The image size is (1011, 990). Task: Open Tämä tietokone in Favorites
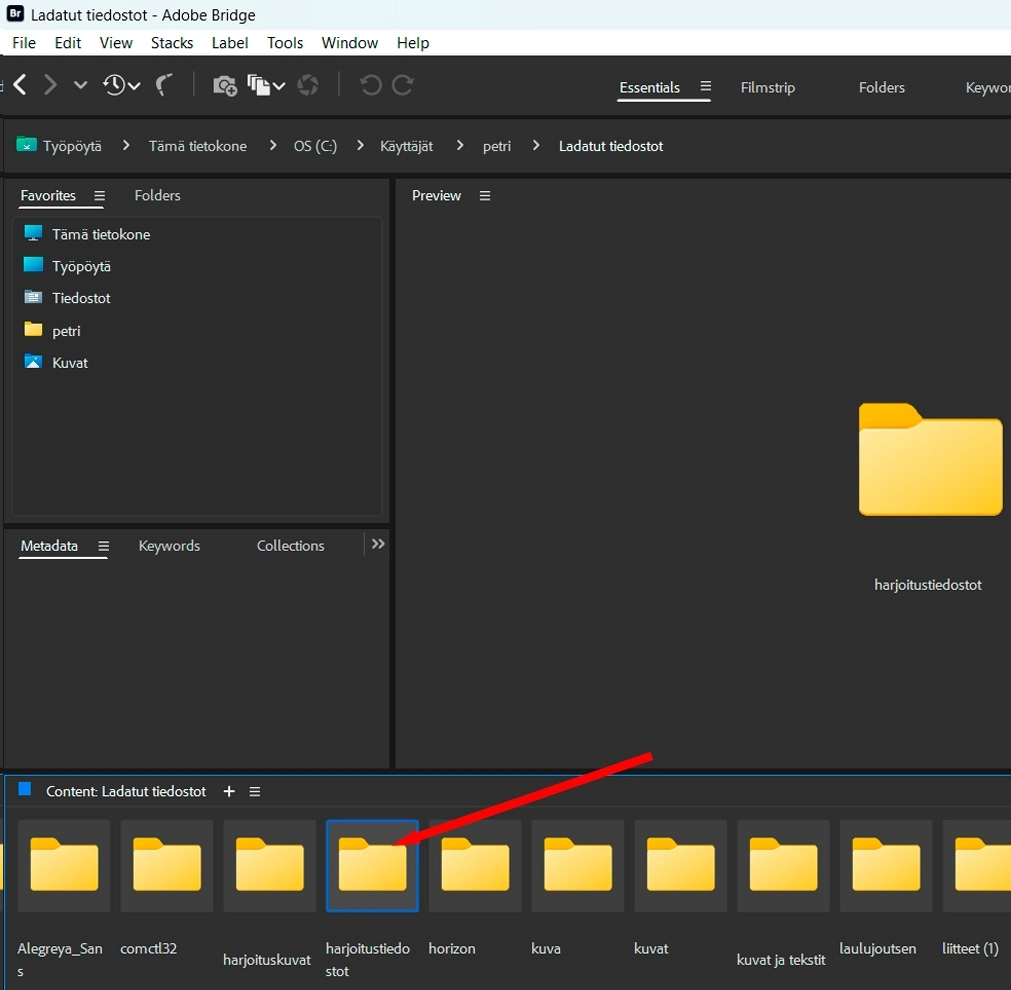[x=100, y=234]
